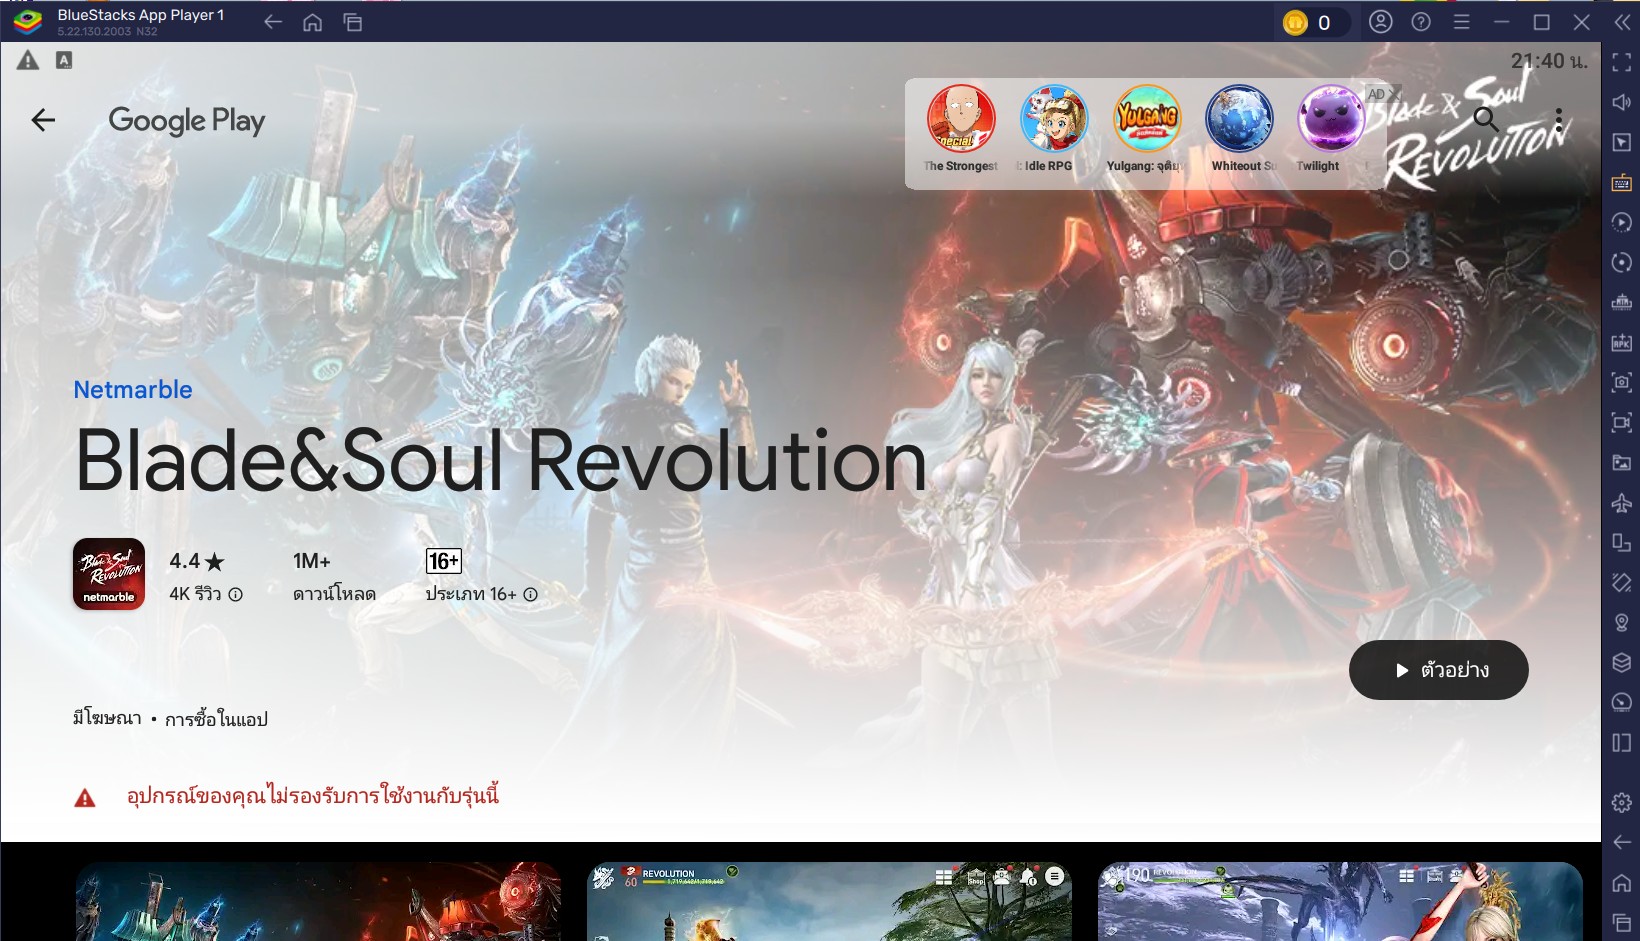Open search in Google Play
Viewport: 1640px width, 941px height.
(x=1486, y=119)
